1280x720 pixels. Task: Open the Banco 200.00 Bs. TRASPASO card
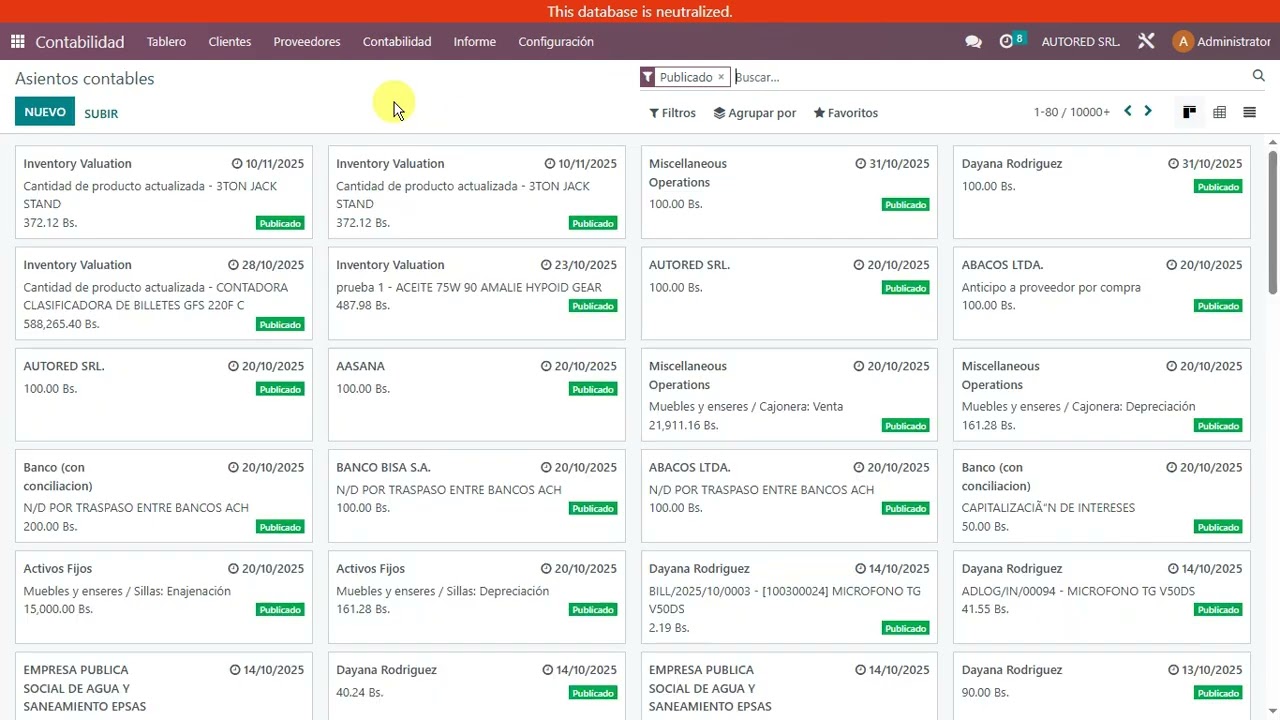click(164, 495)
